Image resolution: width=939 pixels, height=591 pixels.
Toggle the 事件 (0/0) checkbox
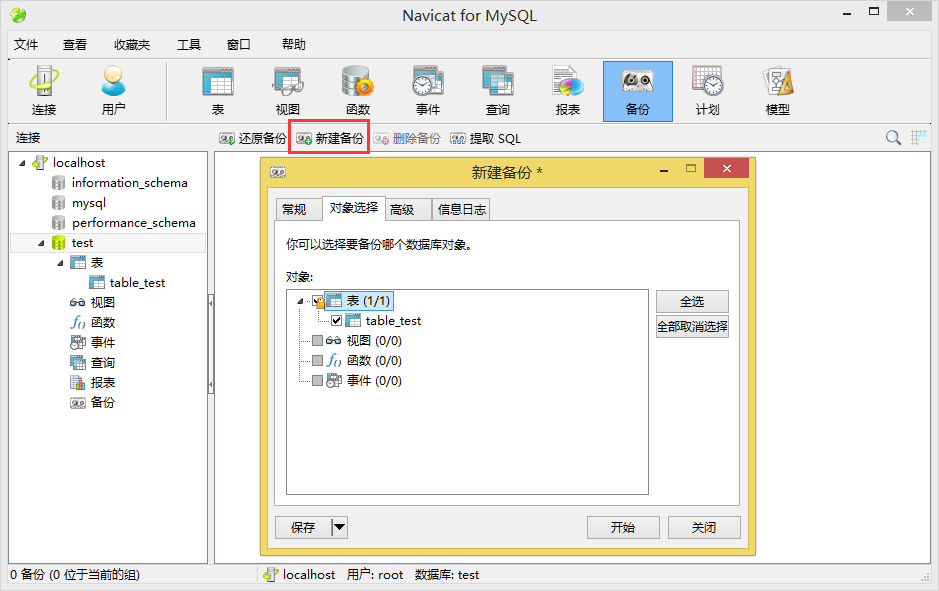pos(317,381)
